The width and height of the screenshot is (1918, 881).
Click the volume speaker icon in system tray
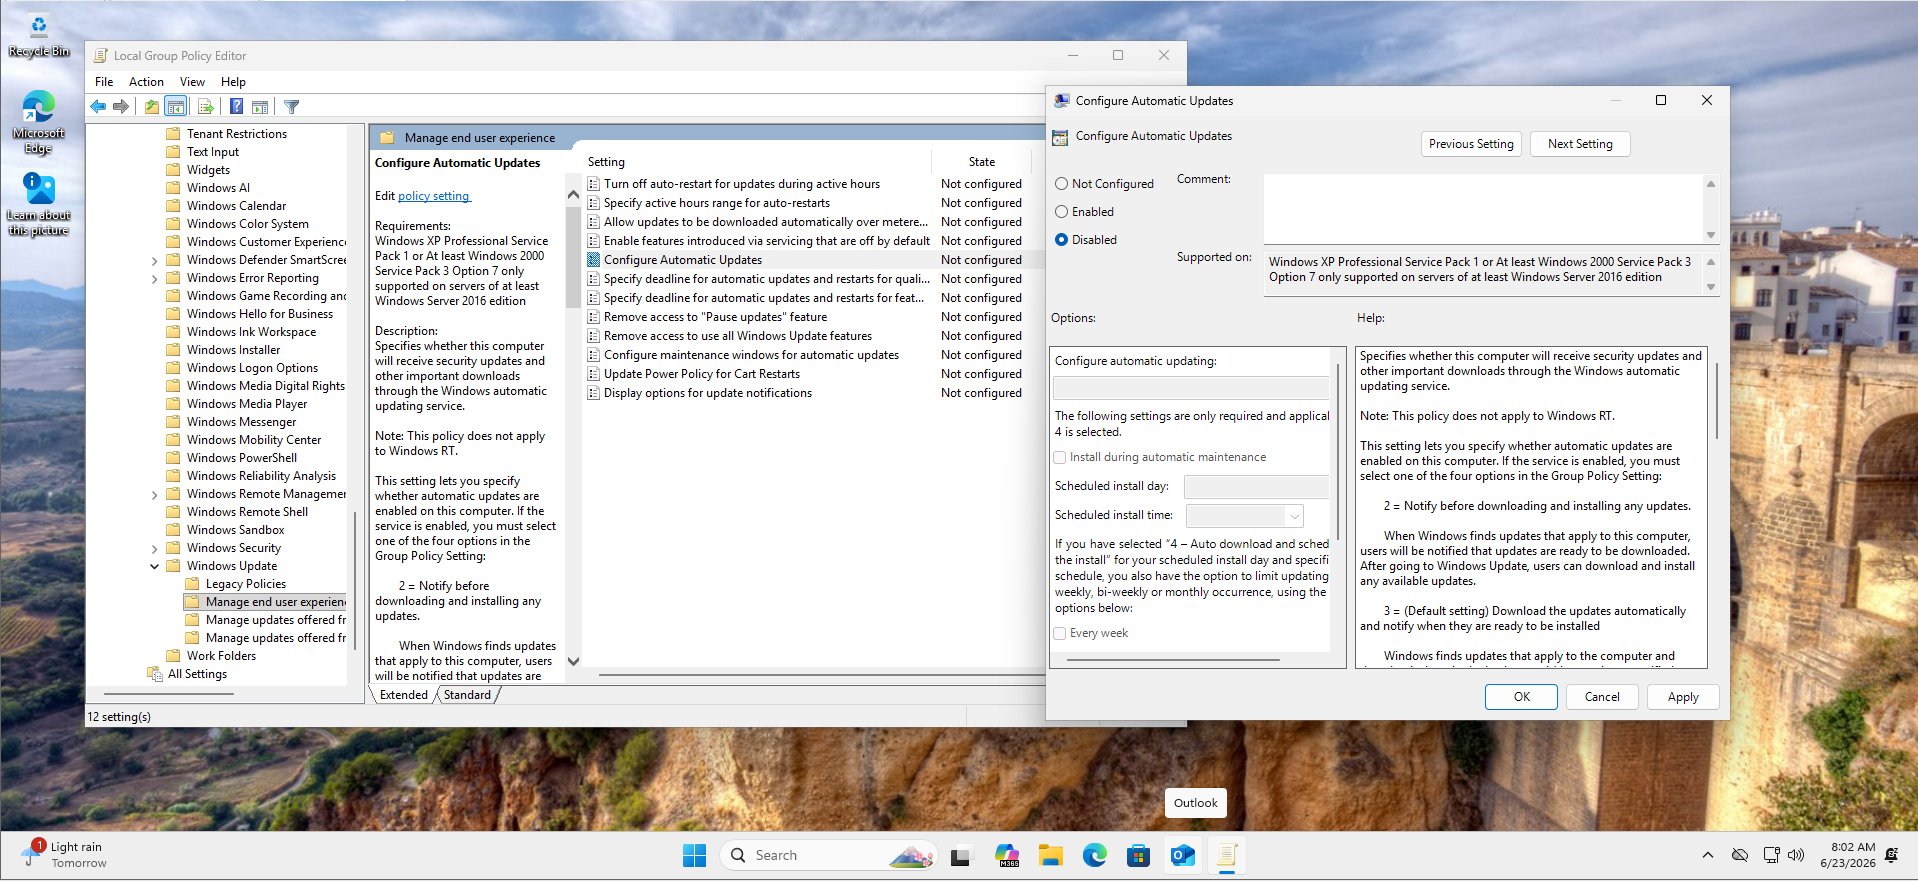1796,856
